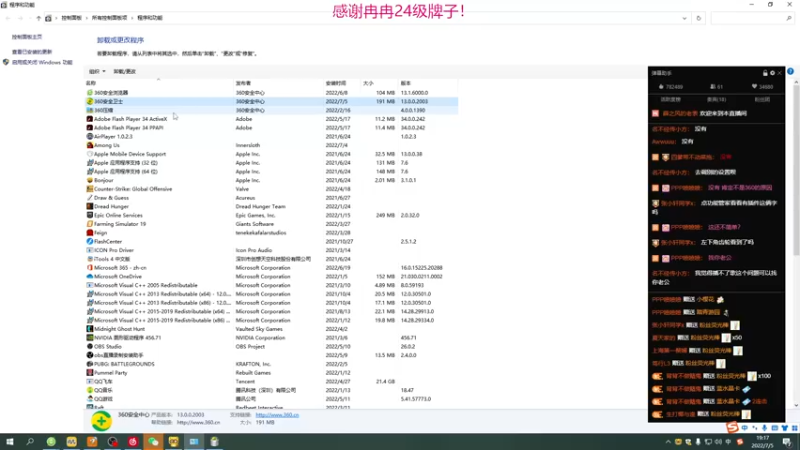Select the 360安全浏览器 program row
The width and height of the screenshot is (800, 450).
tap(271, 93)
